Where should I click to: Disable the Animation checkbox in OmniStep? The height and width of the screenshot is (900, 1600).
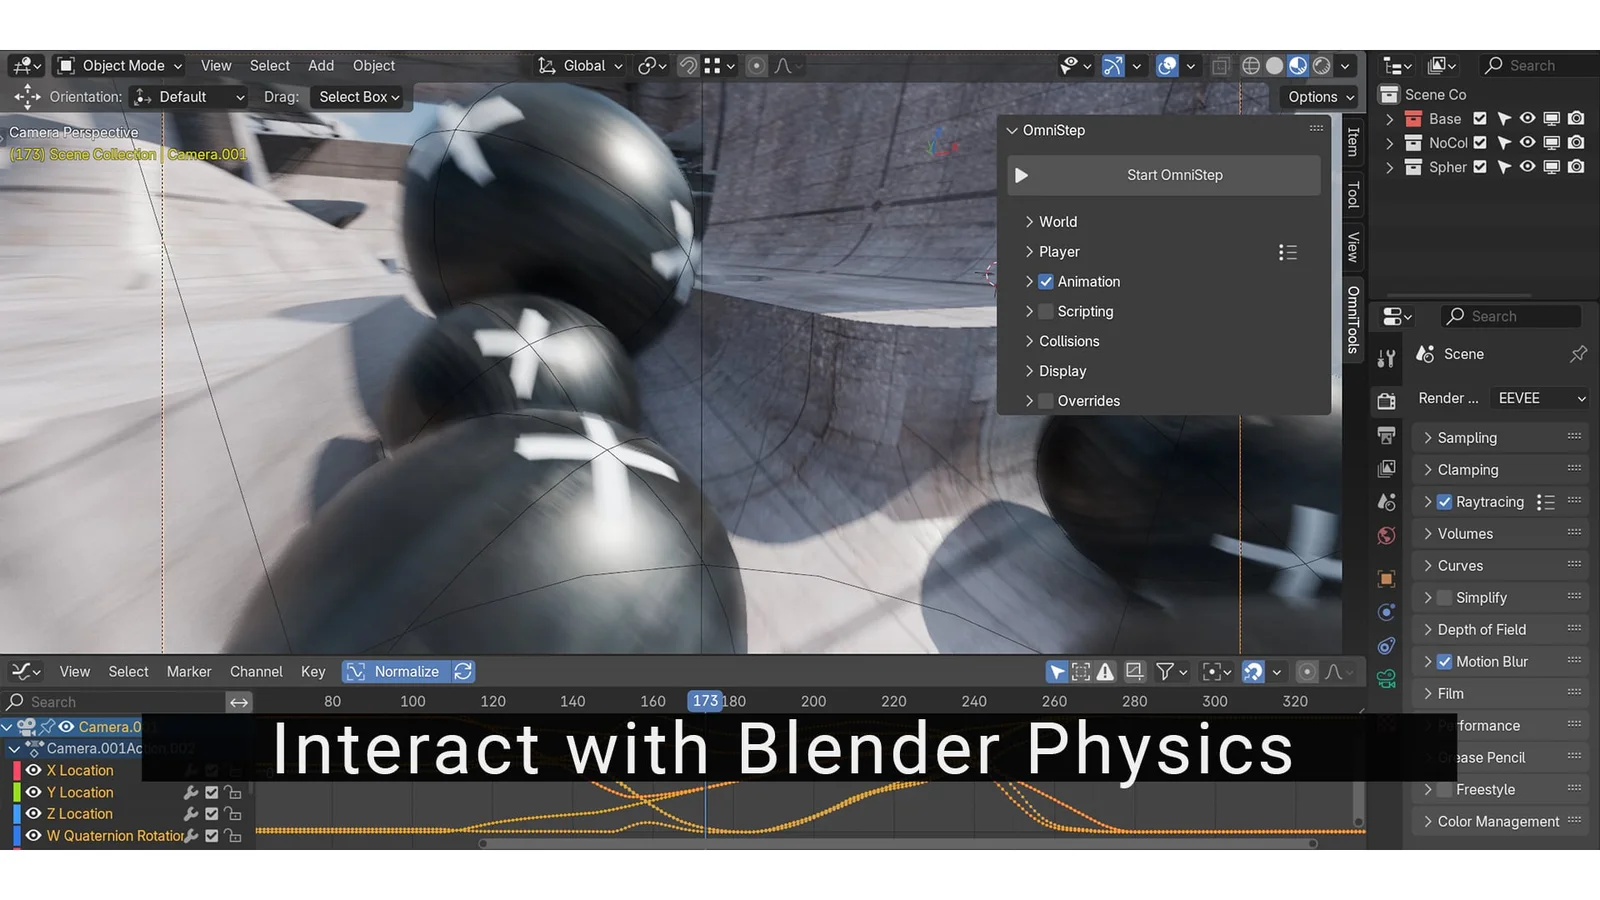(x=1046, y=282)
